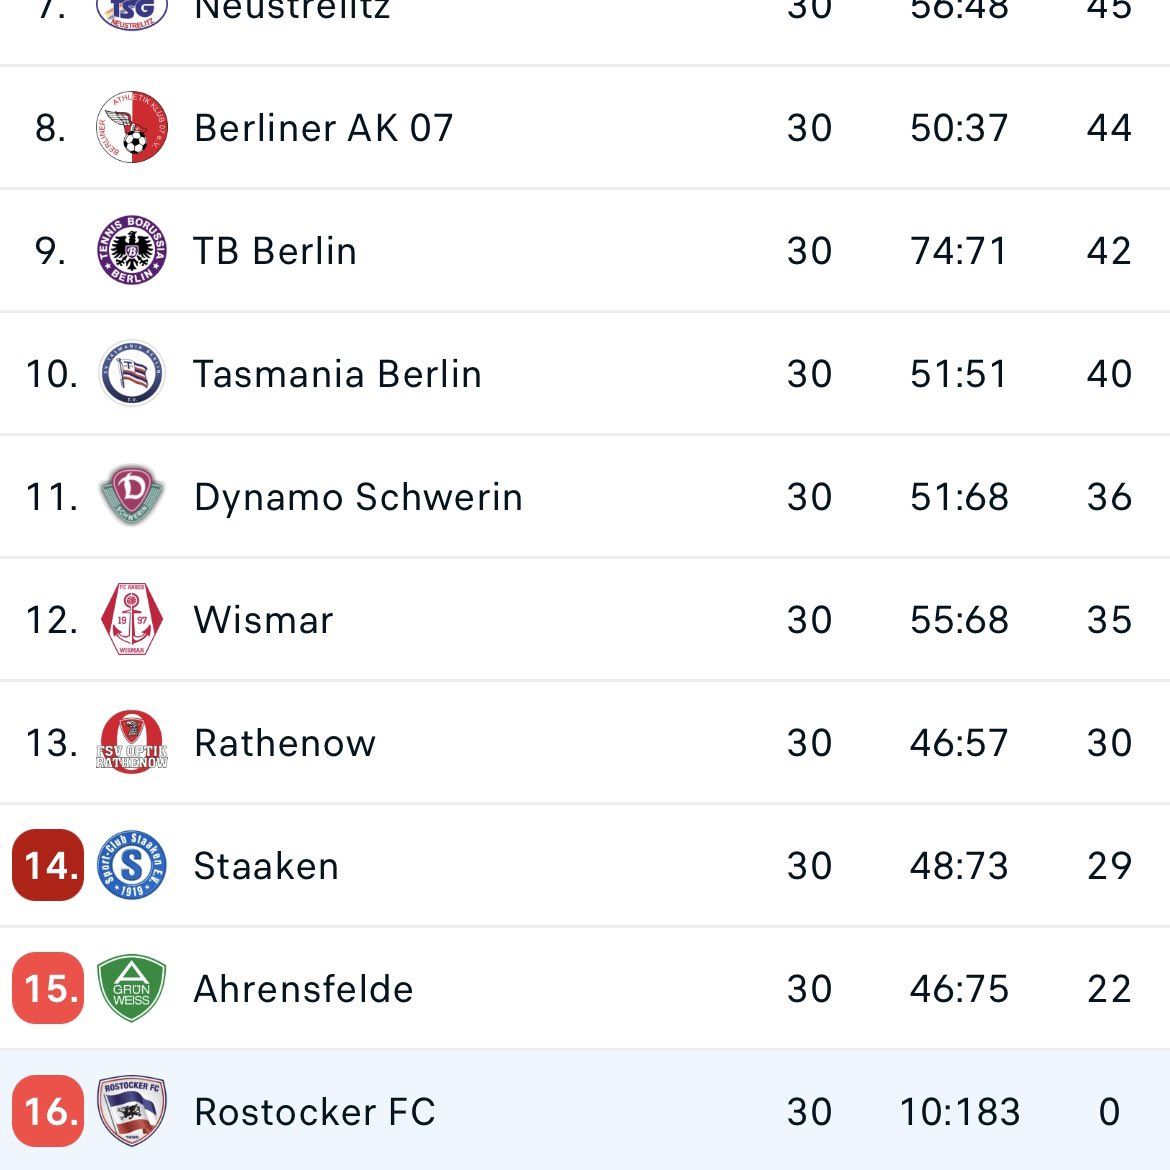
Task: Tap the FSV Optik Rathenow logo
Action: pos(132,742)
